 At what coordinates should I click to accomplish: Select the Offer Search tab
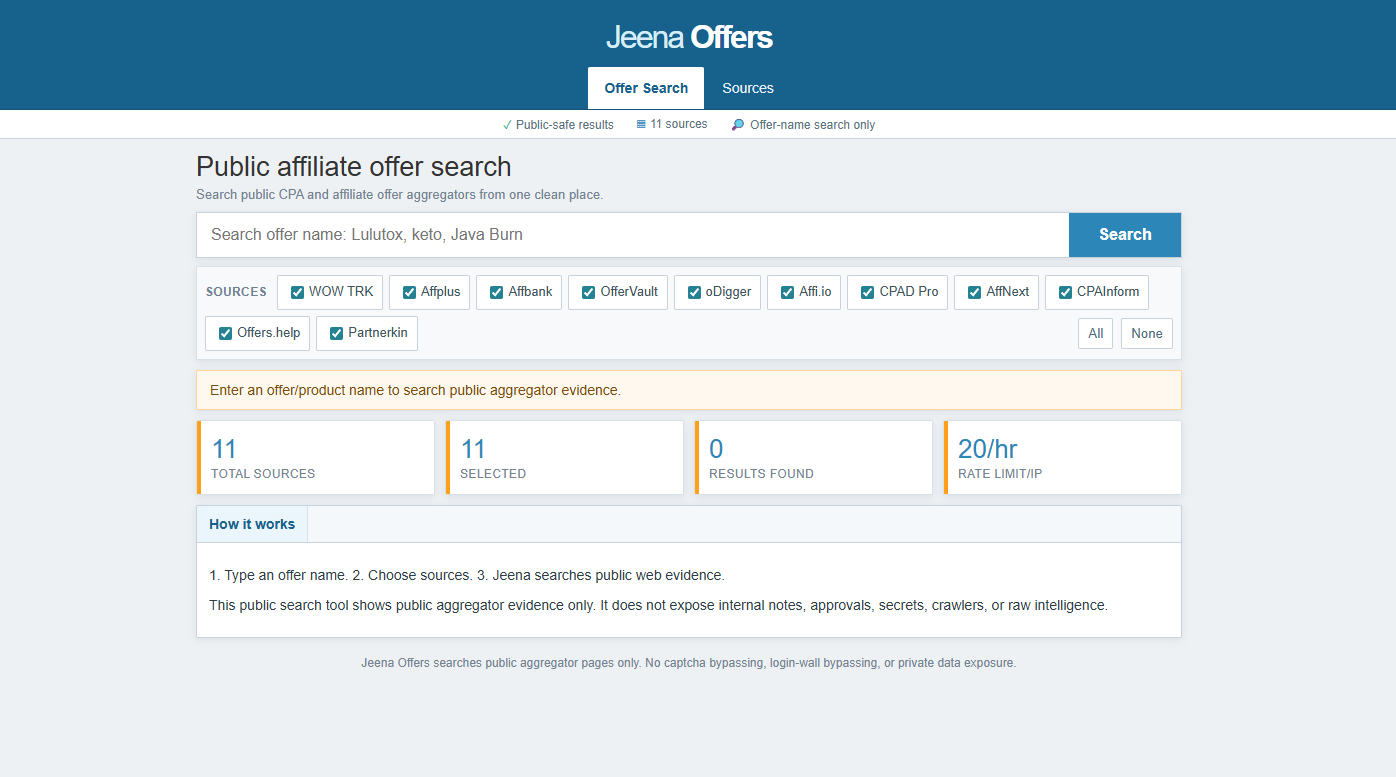coord(646,88)
